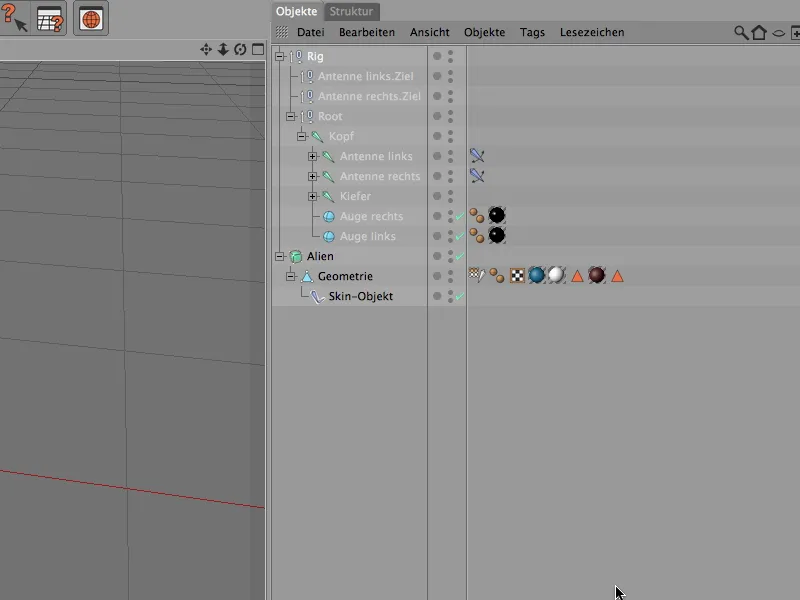The height and width of the screenshot is (600, 800).
Task: Click the home icon in Object Manager
Action: [x=759, y=33]
